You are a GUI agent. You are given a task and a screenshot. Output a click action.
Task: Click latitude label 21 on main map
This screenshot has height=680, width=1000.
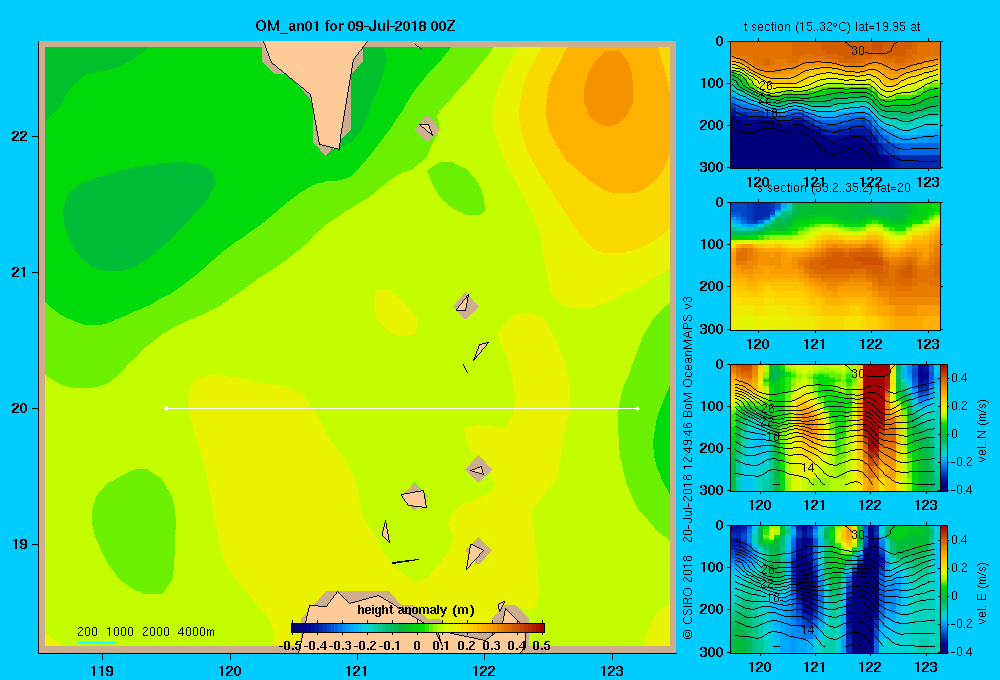pos(20,272)
